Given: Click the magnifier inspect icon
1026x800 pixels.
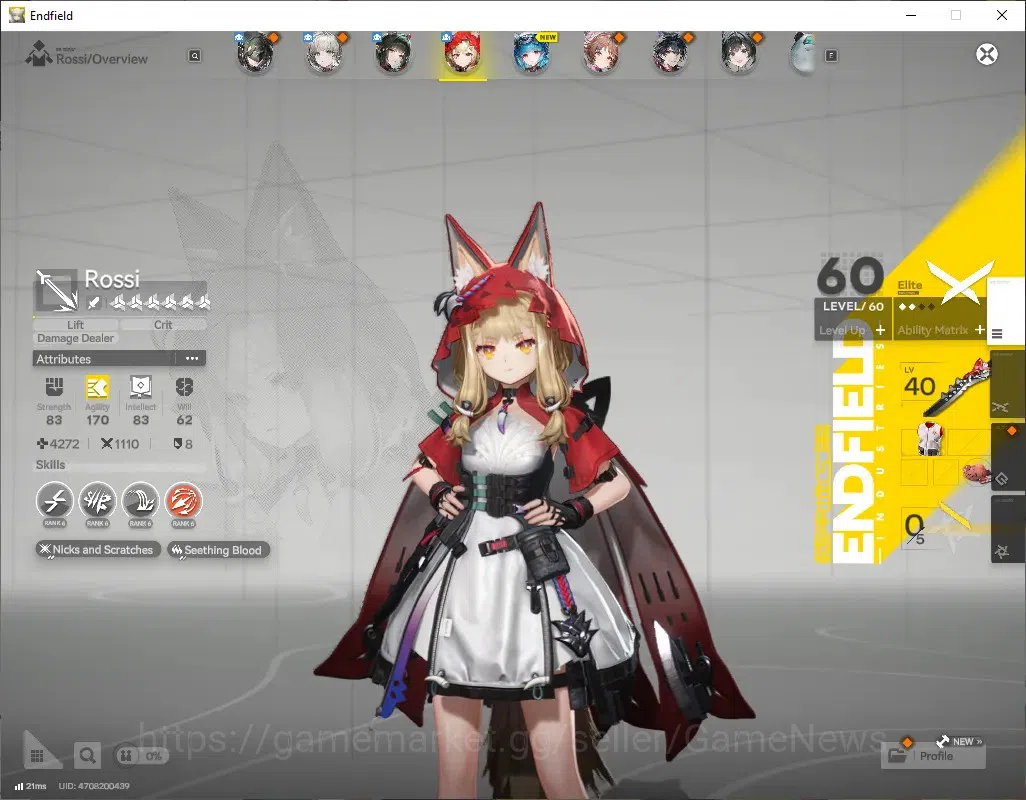Looking at the screenshot, I should pyautogui.click(x=87, y=756).
